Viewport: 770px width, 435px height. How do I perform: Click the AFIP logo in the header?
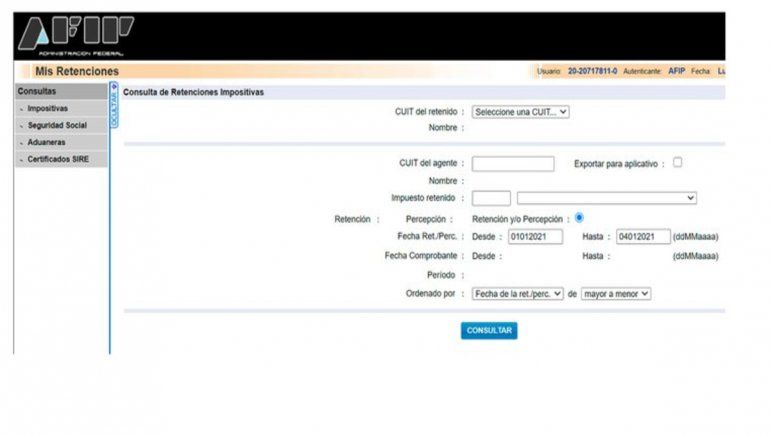coord(76,37)
